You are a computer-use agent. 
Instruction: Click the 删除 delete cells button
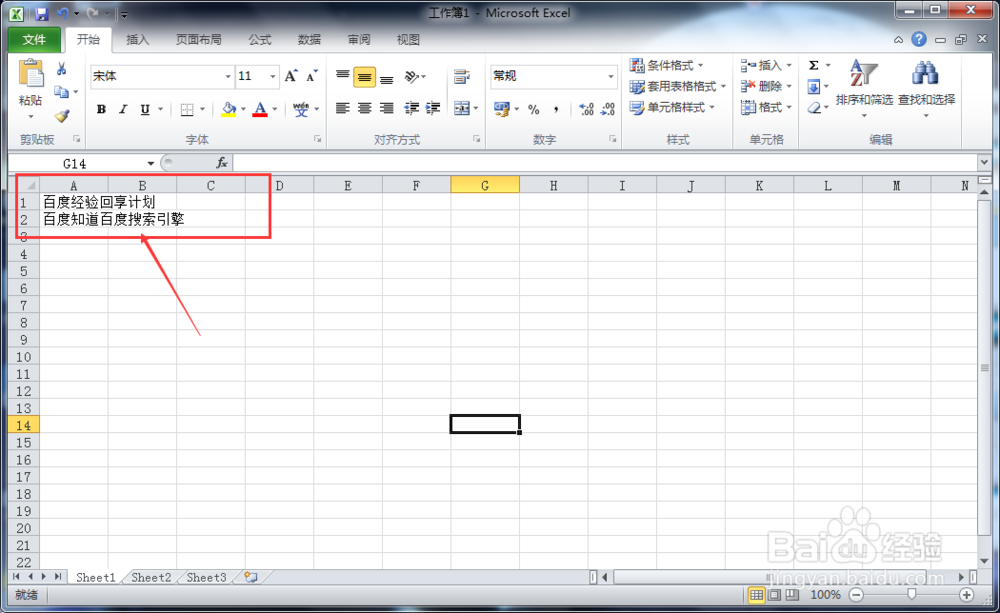tap(761, 86)
